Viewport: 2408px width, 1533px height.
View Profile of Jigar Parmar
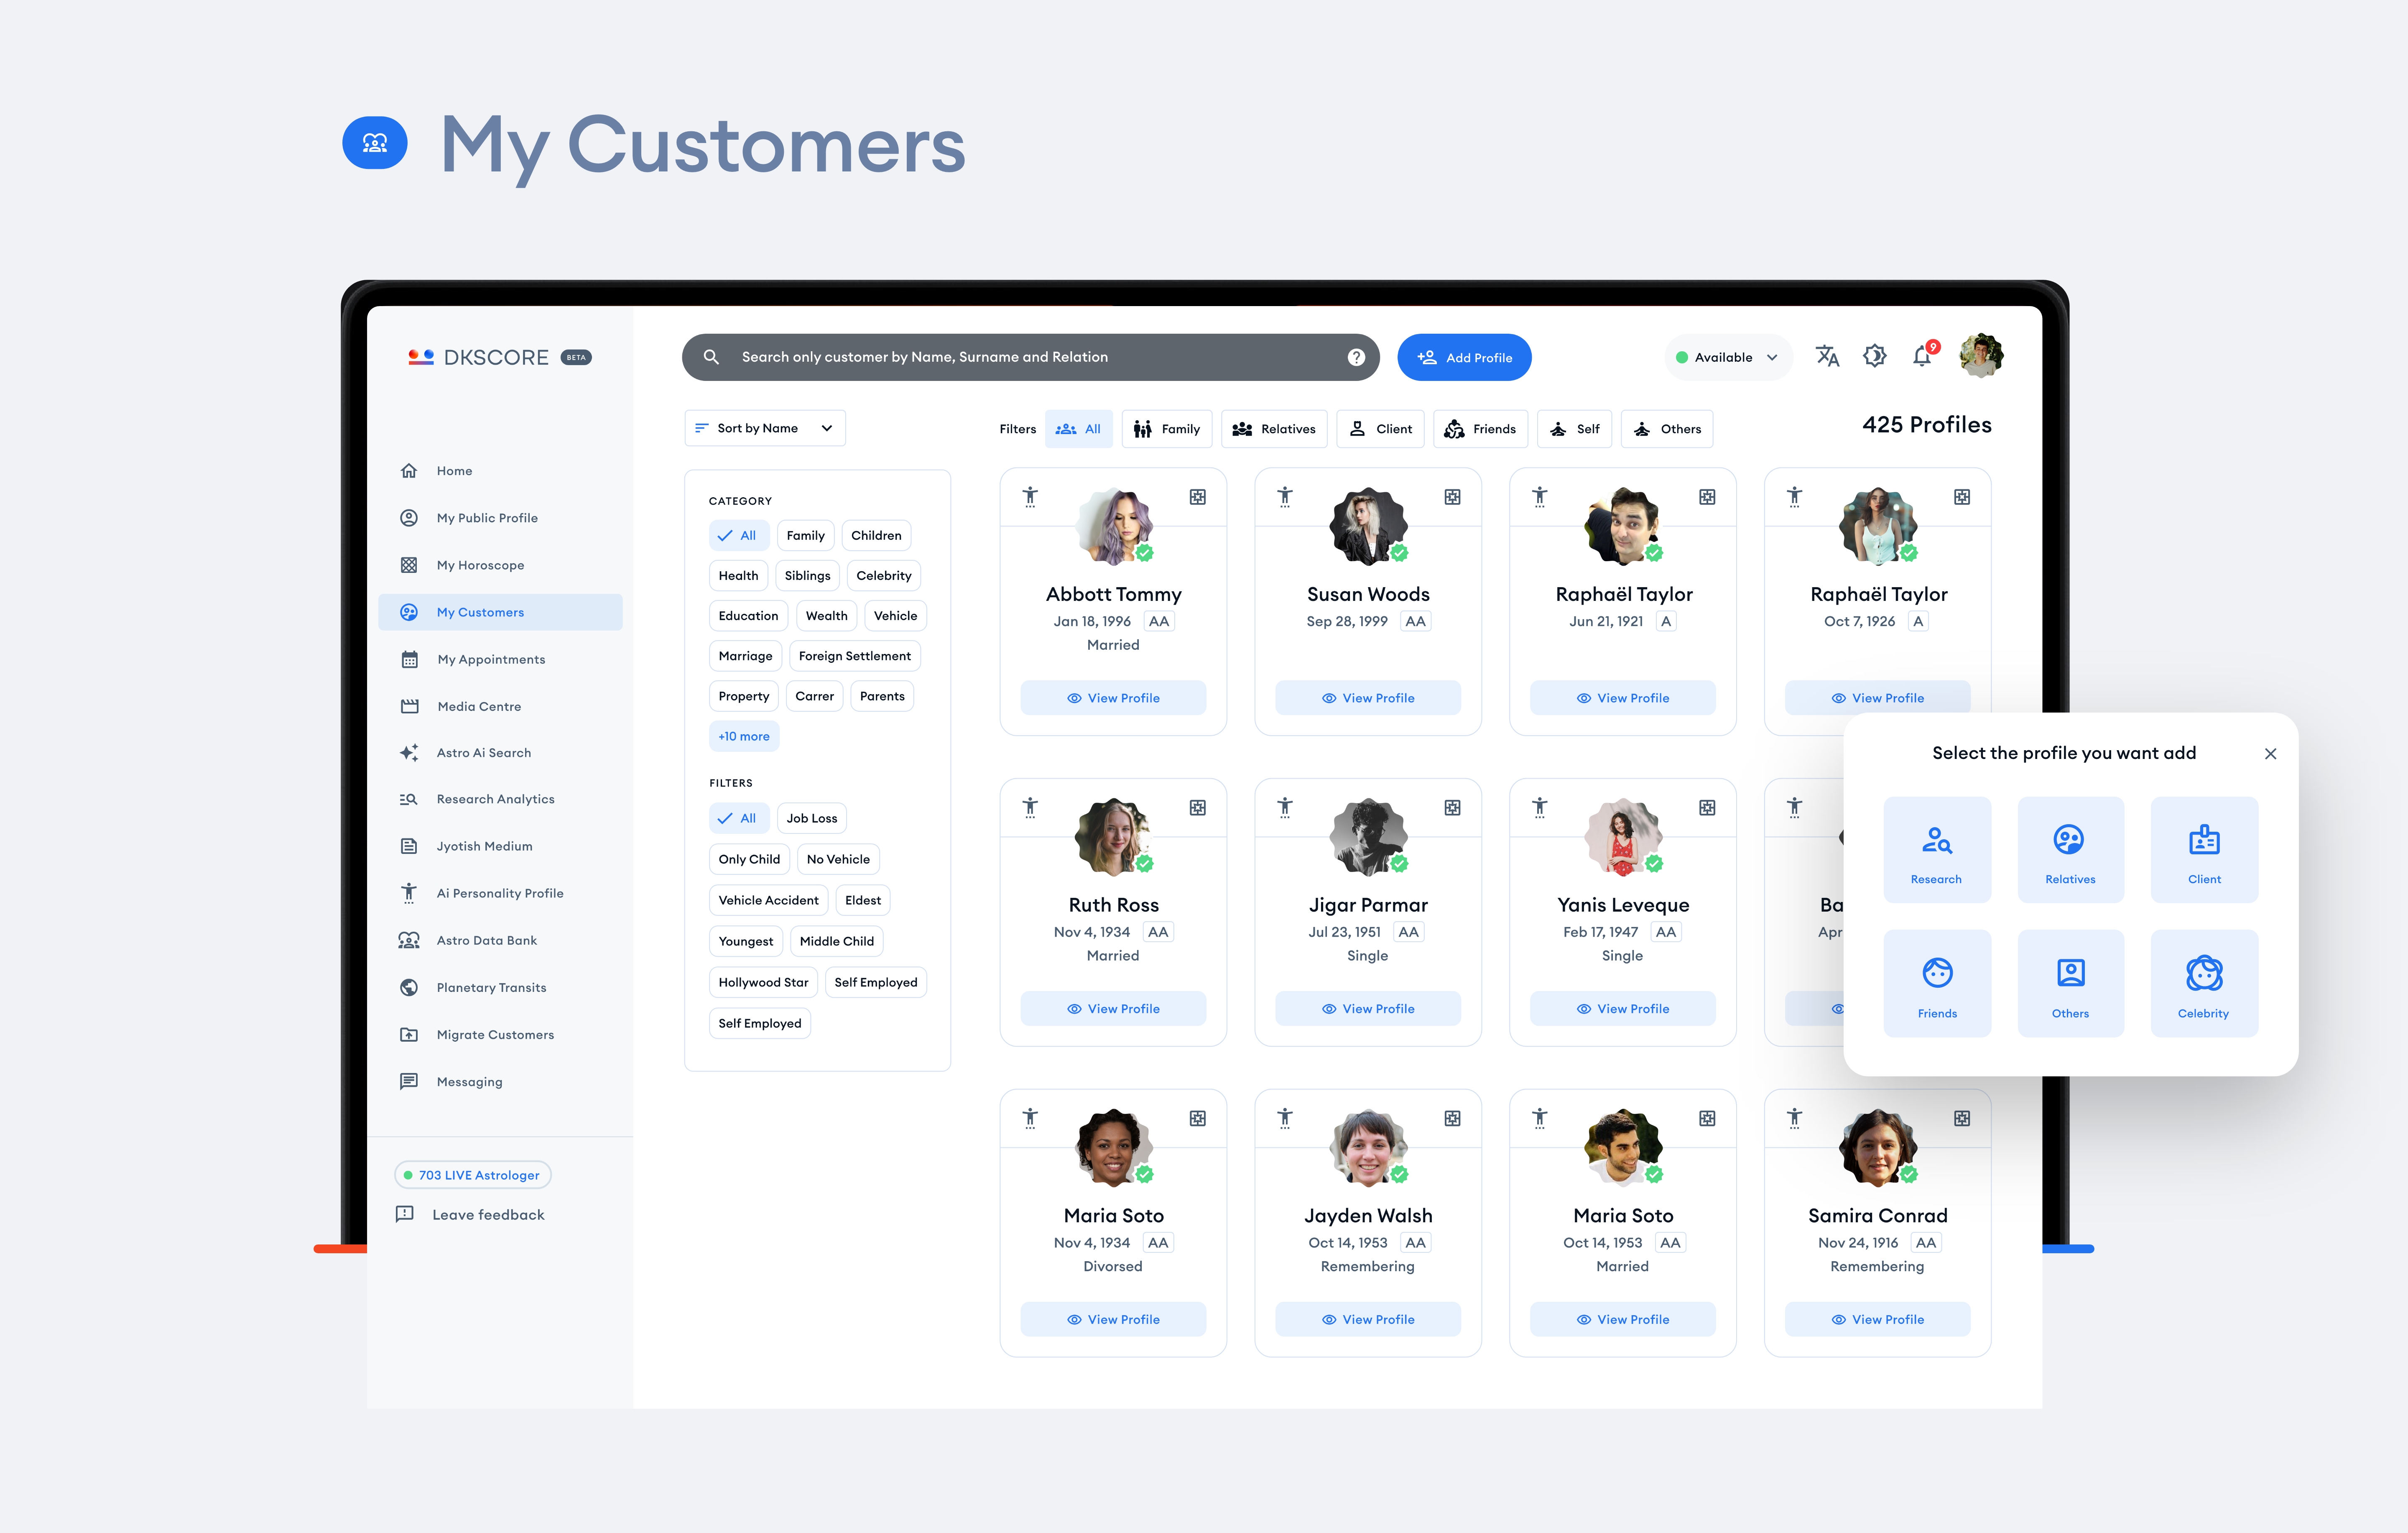click(1367, 1008)
